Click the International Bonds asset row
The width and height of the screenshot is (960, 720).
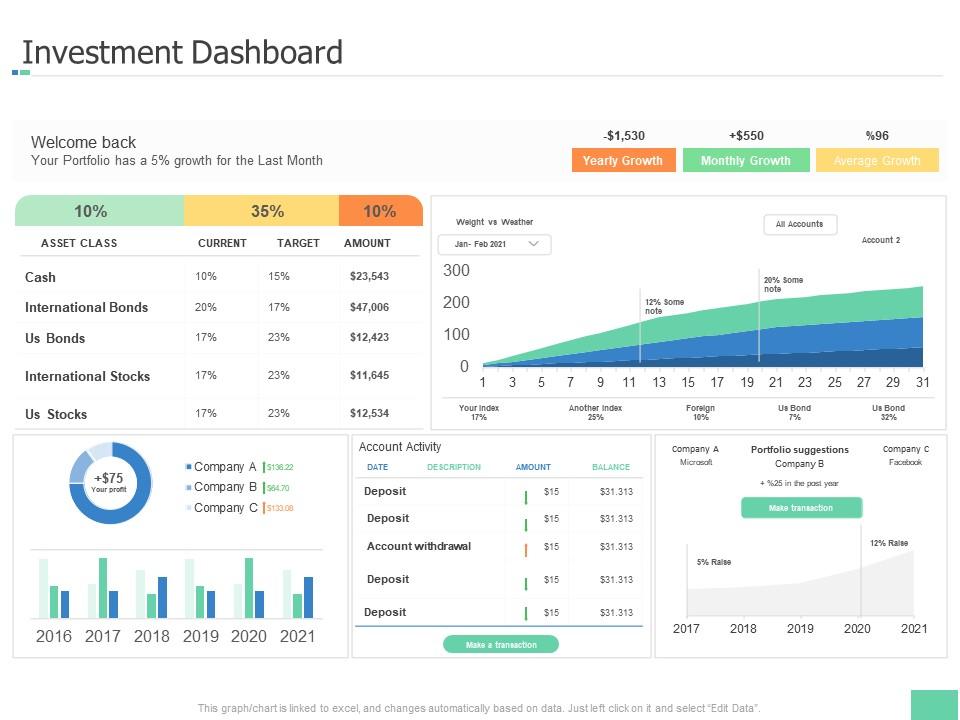pos(86,307)
